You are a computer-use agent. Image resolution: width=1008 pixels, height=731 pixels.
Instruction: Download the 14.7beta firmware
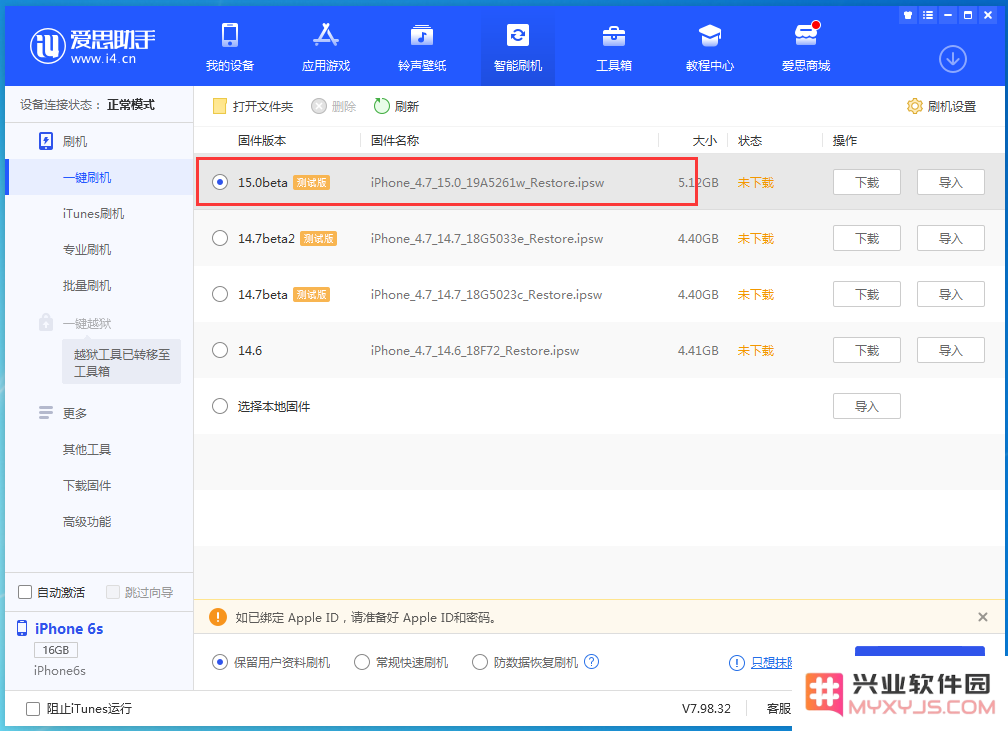click(867, 294)
